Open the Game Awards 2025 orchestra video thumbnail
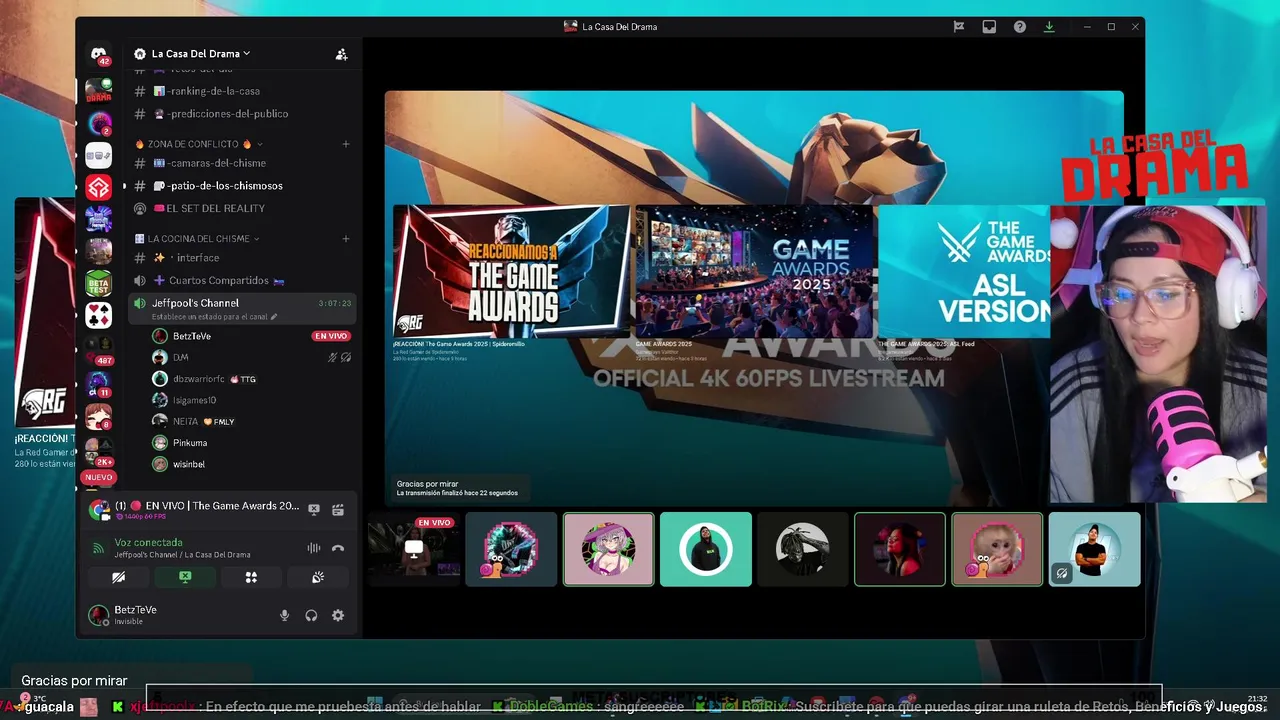The height and width of the screenshot is (720, 1280). pos(755,272)
